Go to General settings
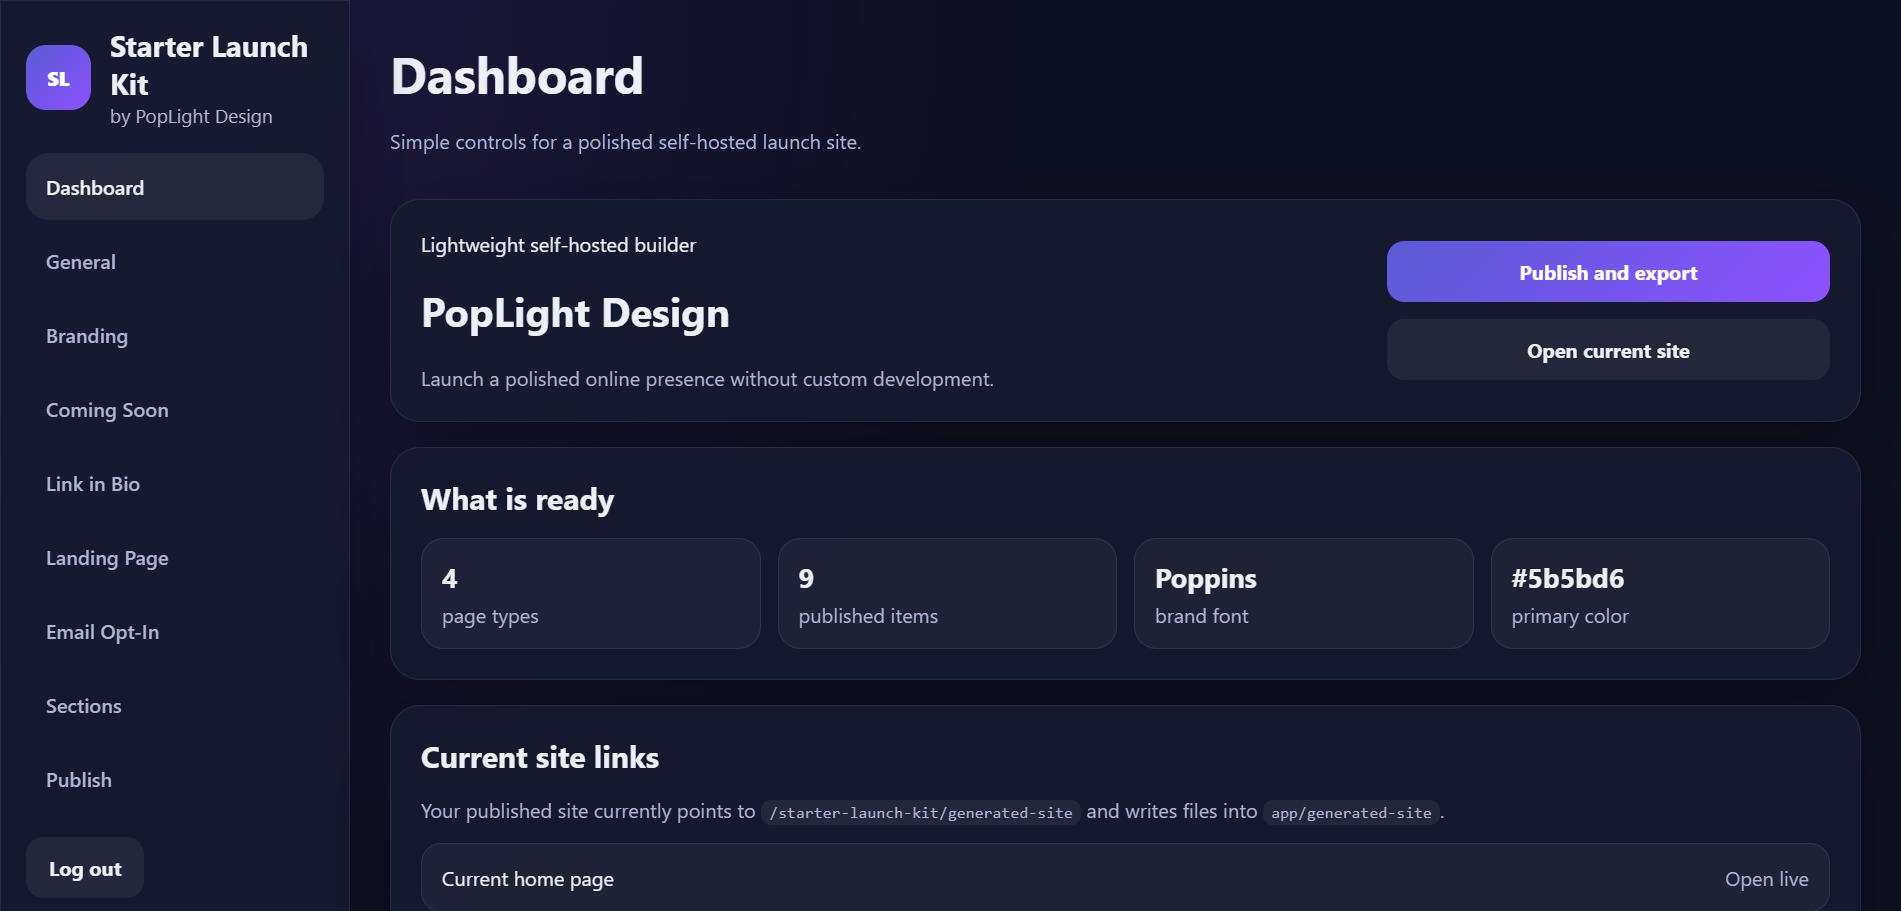 point(81,262)
